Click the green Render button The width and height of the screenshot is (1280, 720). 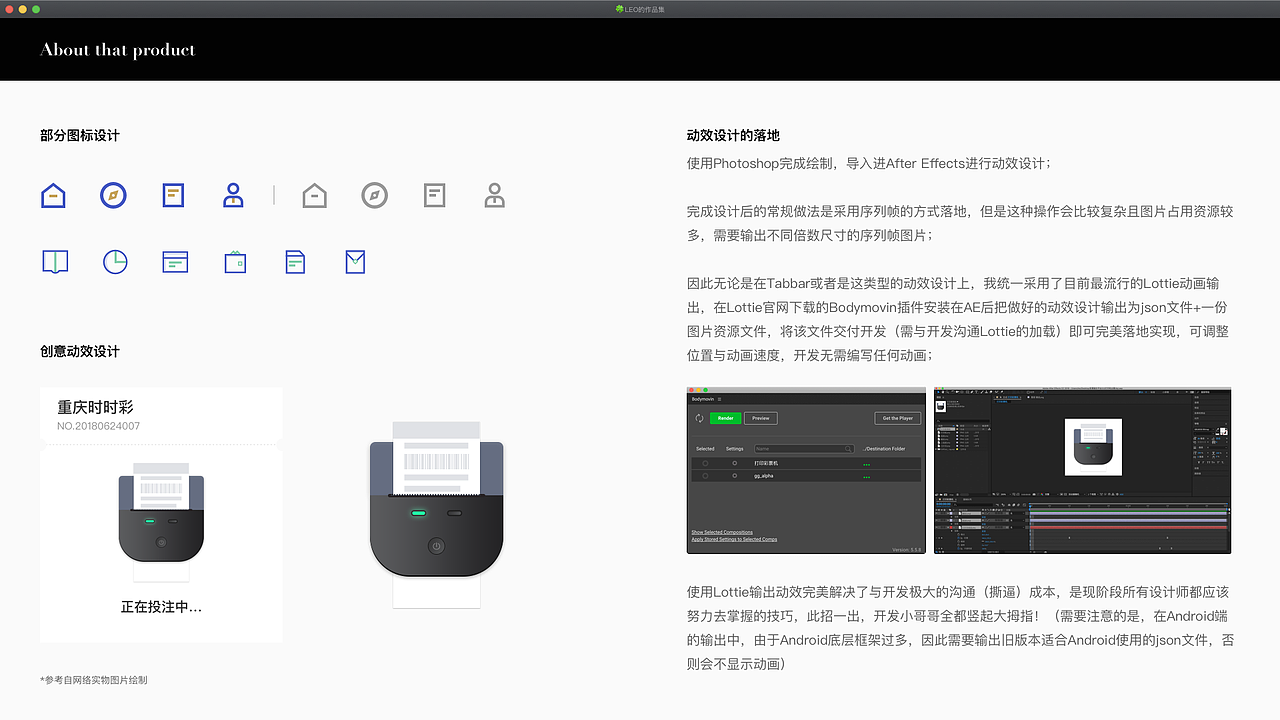tap(726, 418)
